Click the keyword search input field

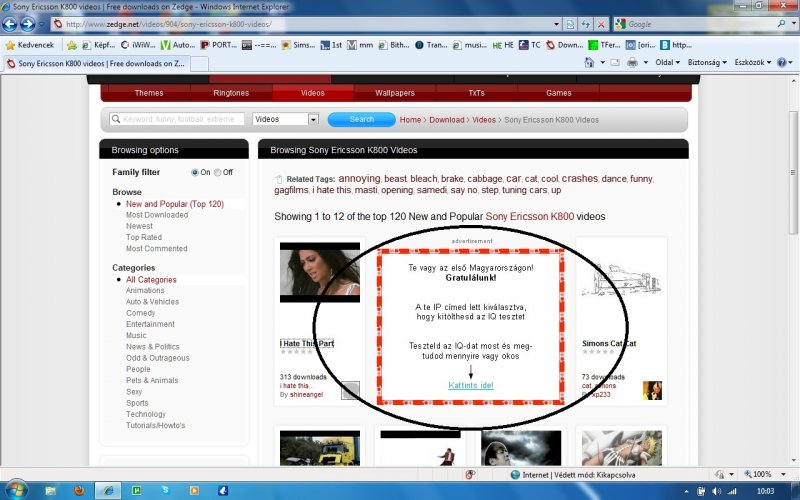[x=177, y=119]
